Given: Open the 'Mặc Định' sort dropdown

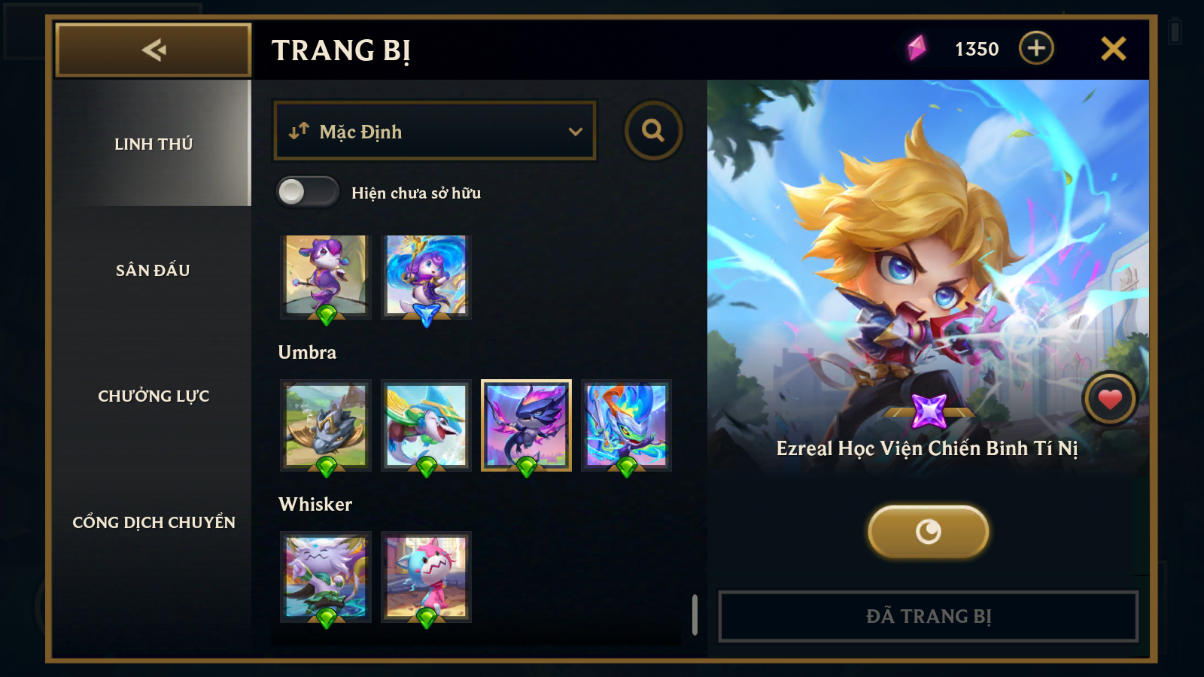Looking at the screenshot, I should click(435, 131).
